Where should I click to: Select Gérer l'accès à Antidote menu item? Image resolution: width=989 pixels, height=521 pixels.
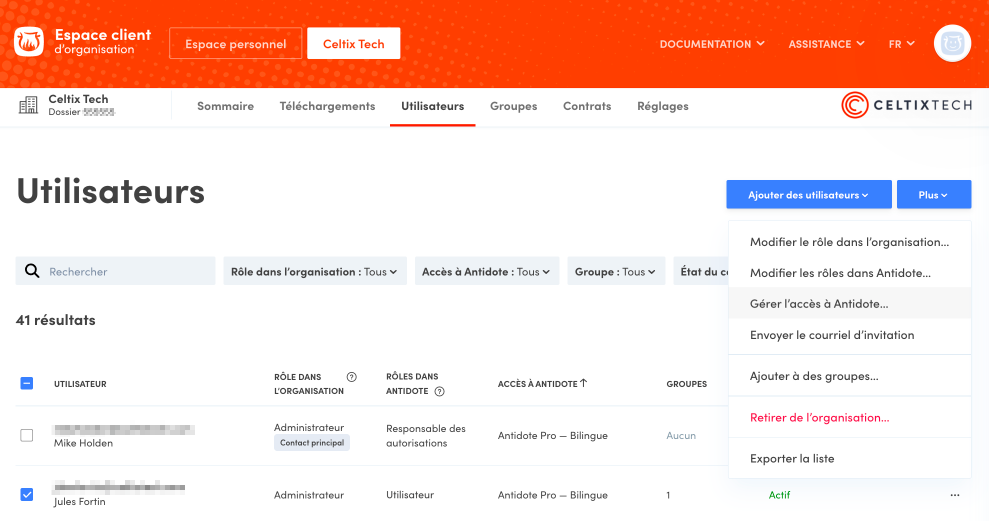pos(819,303)
